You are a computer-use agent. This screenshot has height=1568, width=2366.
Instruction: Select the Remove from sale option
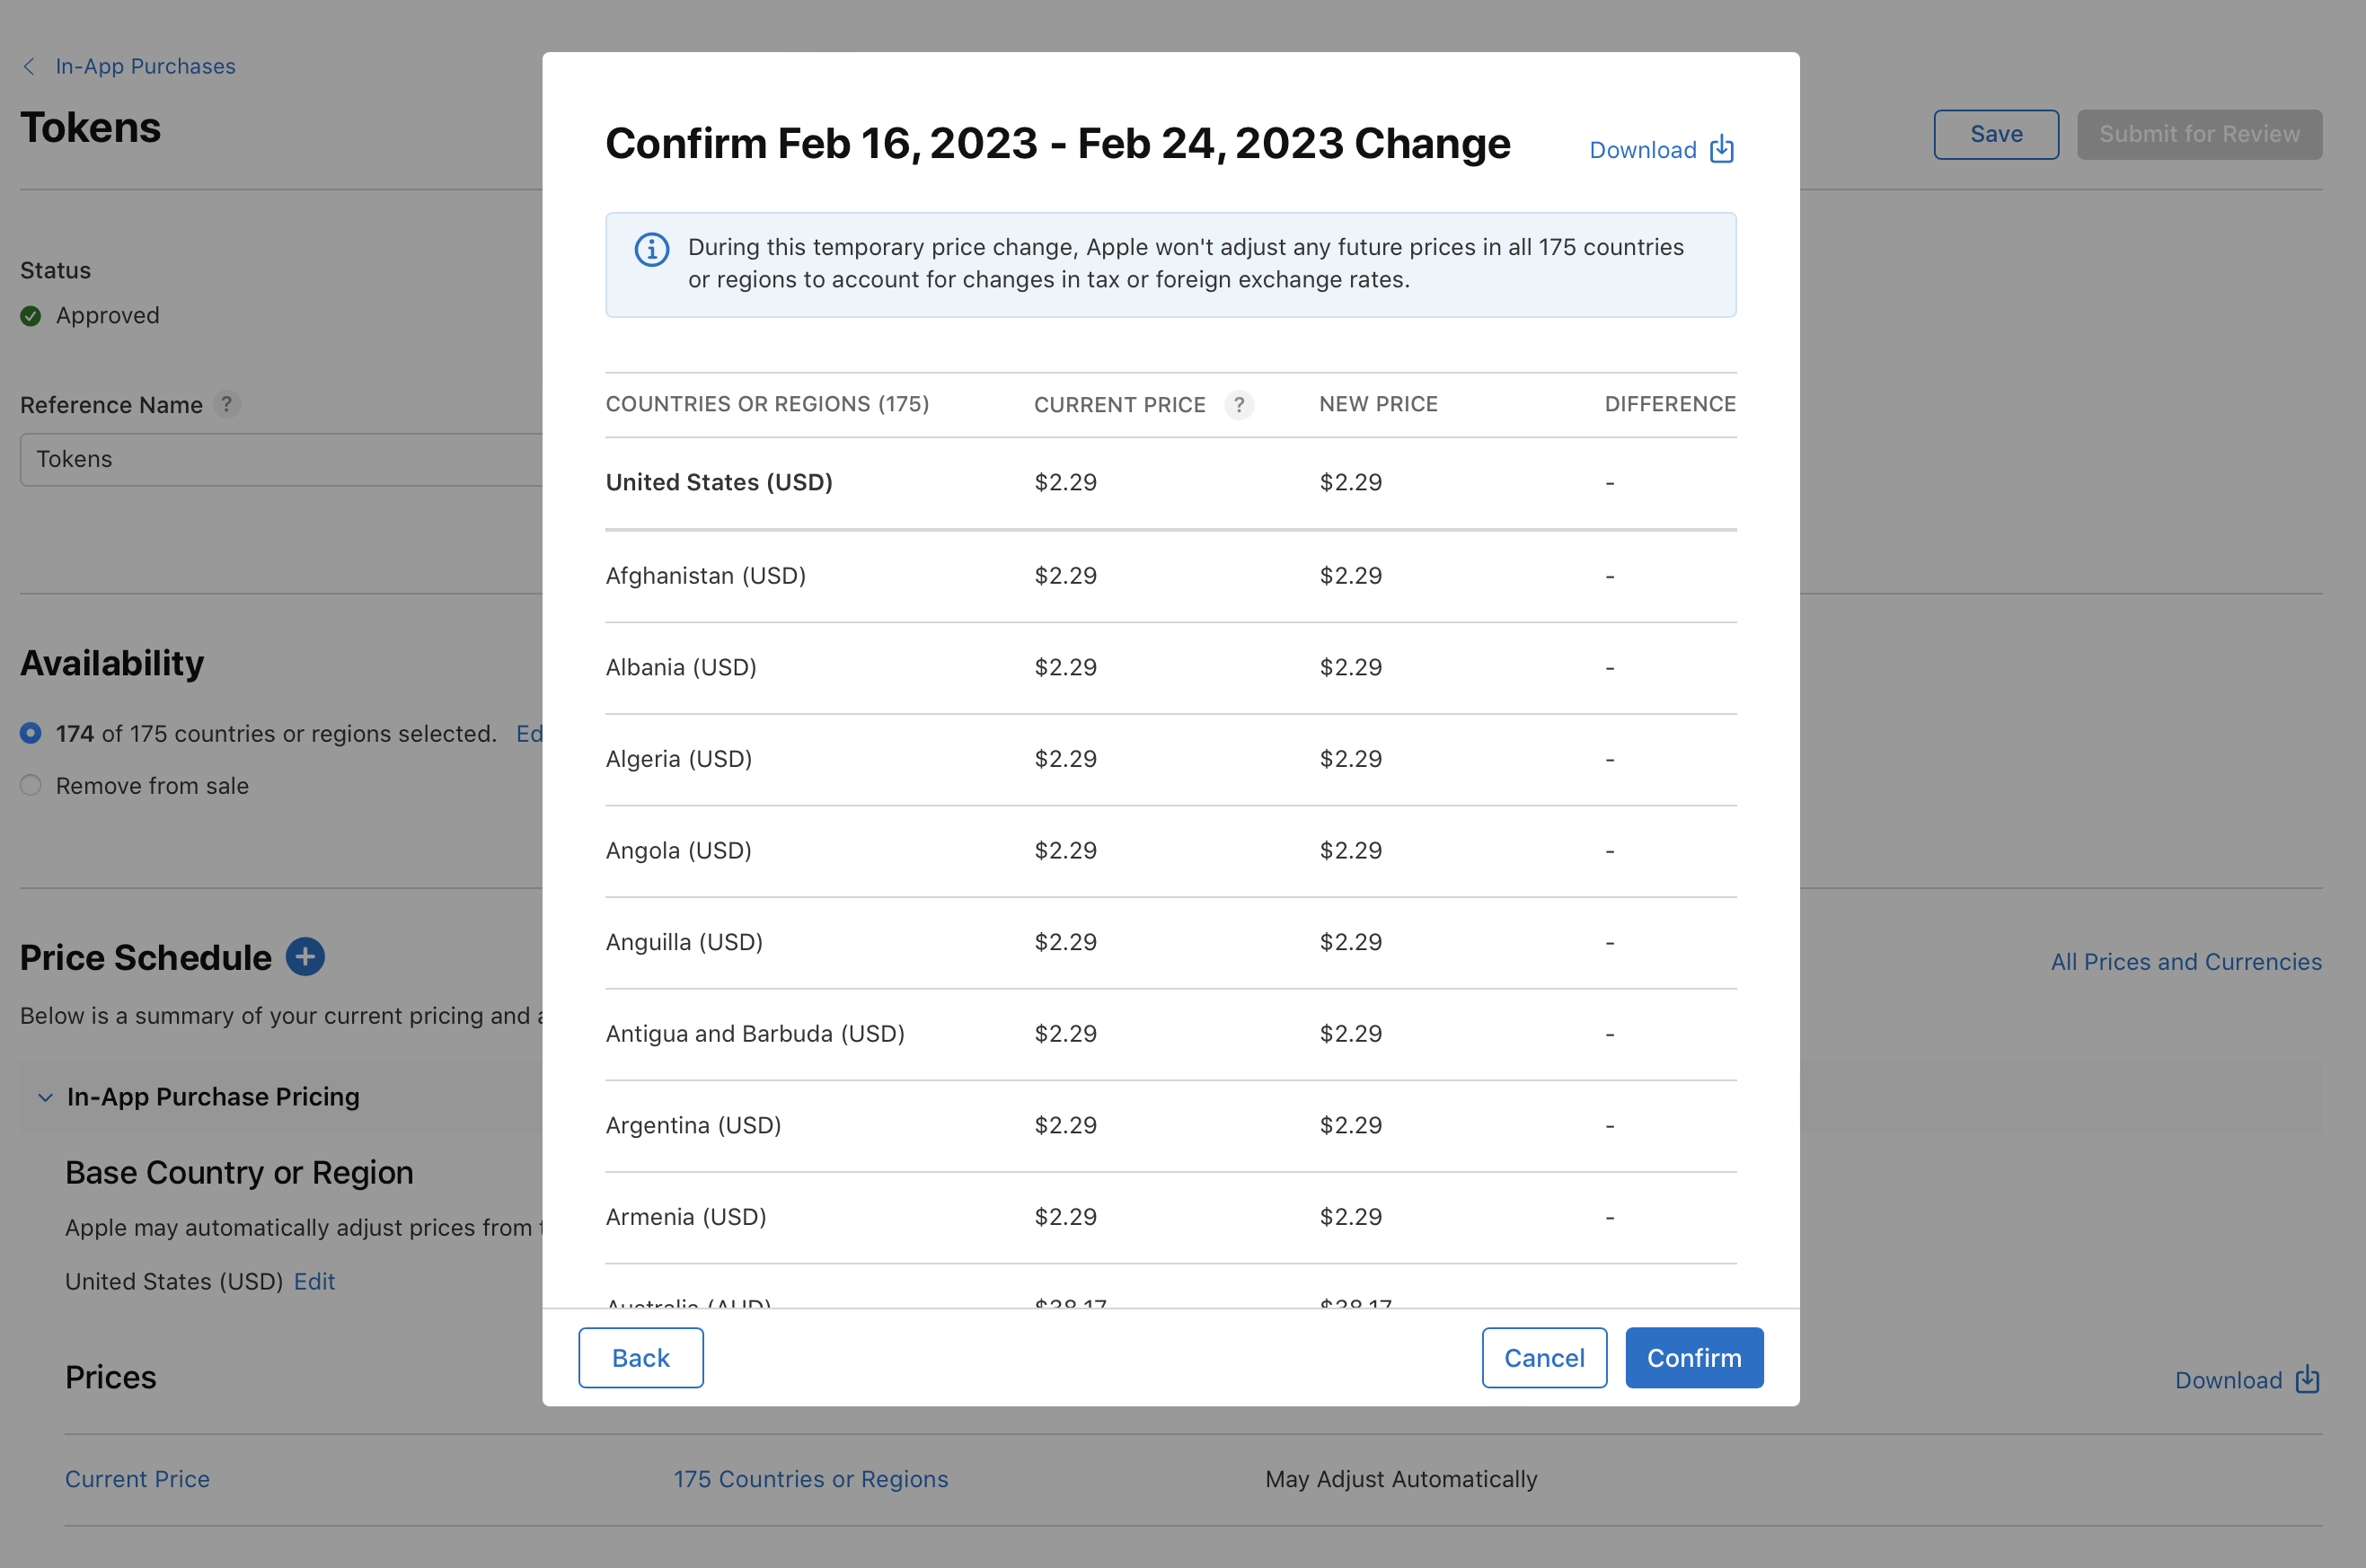pos(30,786)
